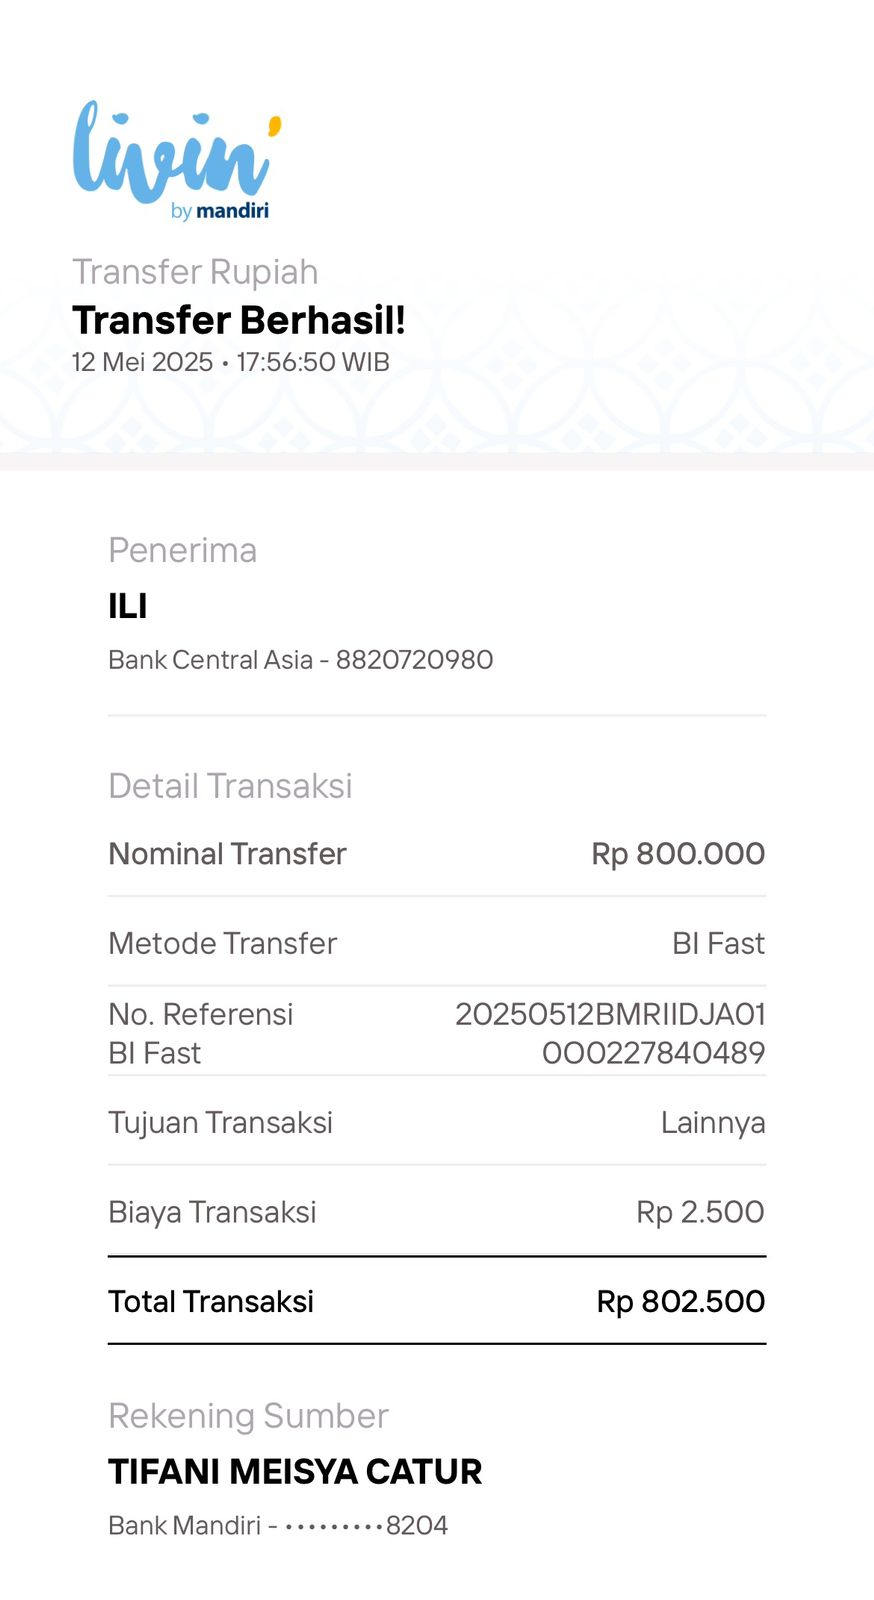Click the Livin' by Mandiri logo

click(x=176, y=160)
